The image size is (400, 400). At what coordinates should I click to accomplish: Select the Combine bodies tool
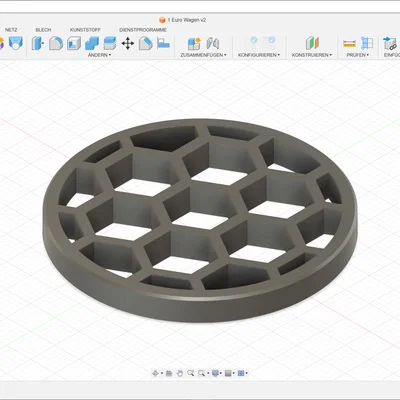[x=92, y=43]
